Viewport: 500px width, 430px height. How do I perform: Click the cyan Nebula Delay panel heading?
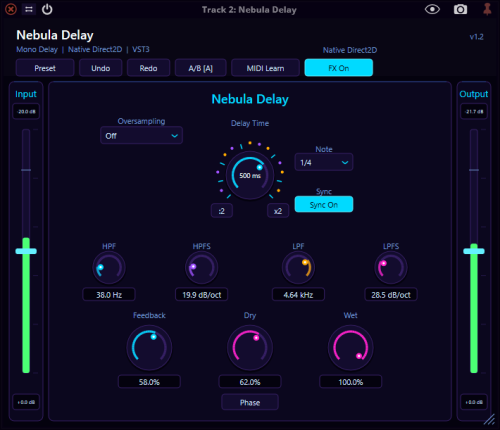250,99
